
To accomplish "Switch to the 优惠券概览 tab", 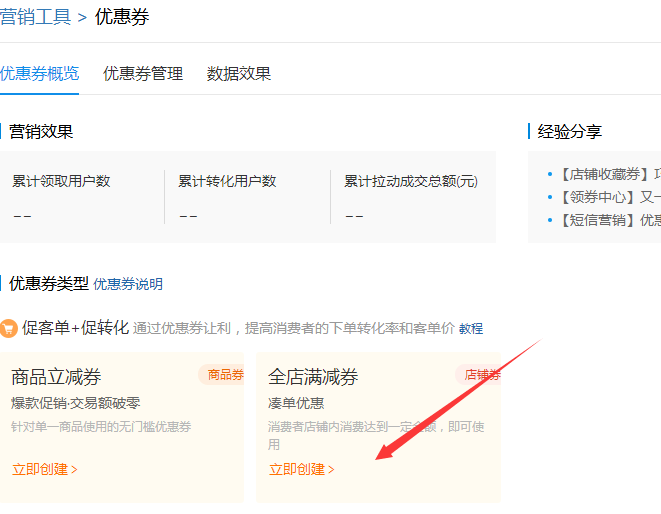I will click(39, 73).
